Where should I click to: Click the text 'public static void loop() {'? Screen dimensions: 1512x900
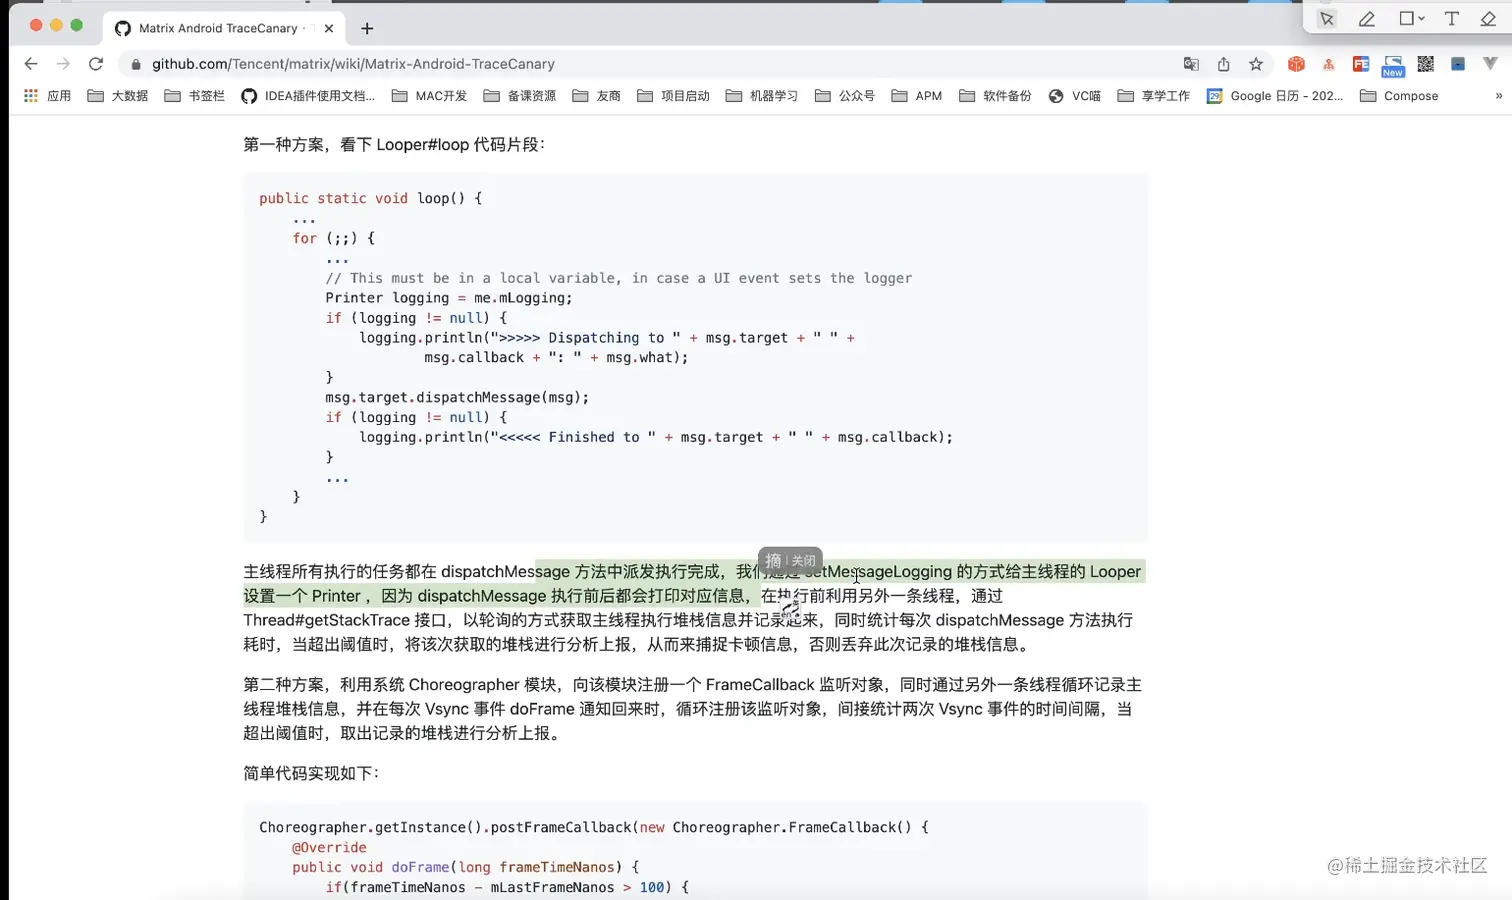371,198
